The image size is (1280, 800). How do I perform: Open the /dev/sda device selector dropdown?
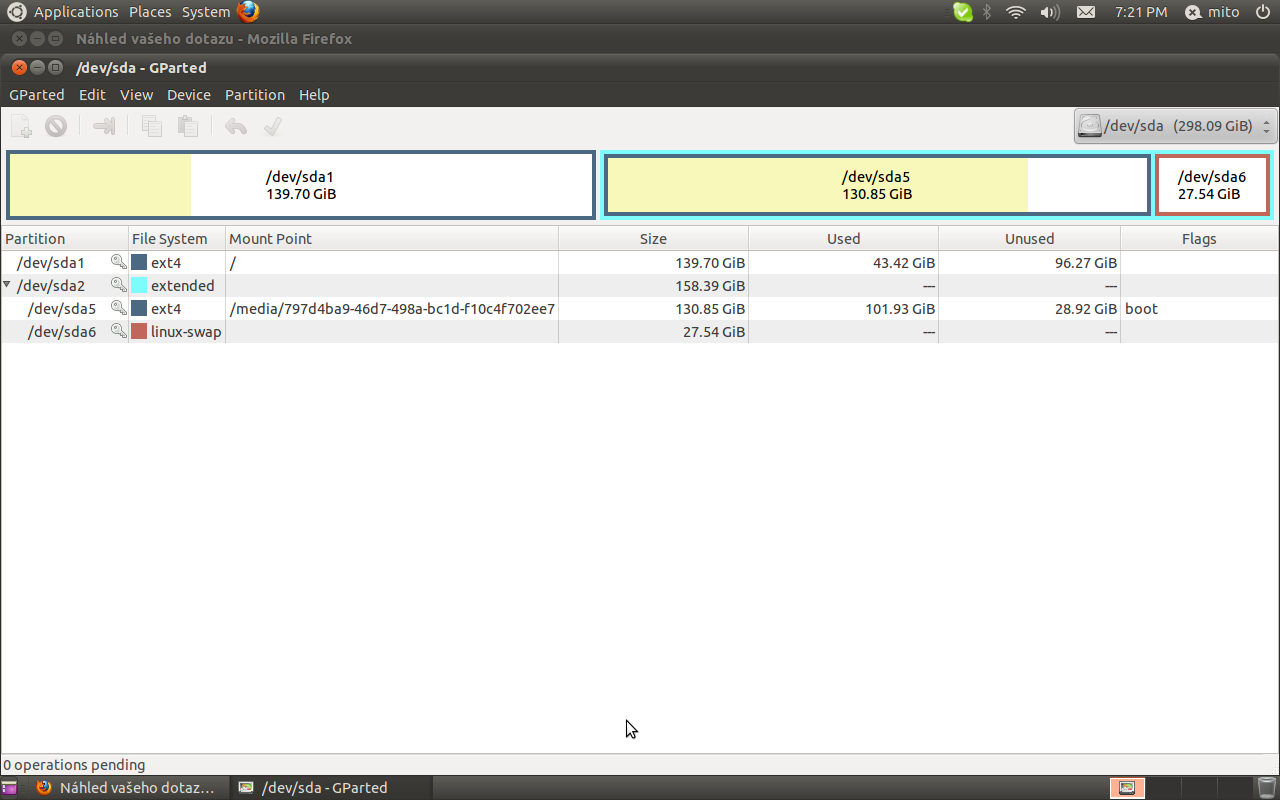1175,126
